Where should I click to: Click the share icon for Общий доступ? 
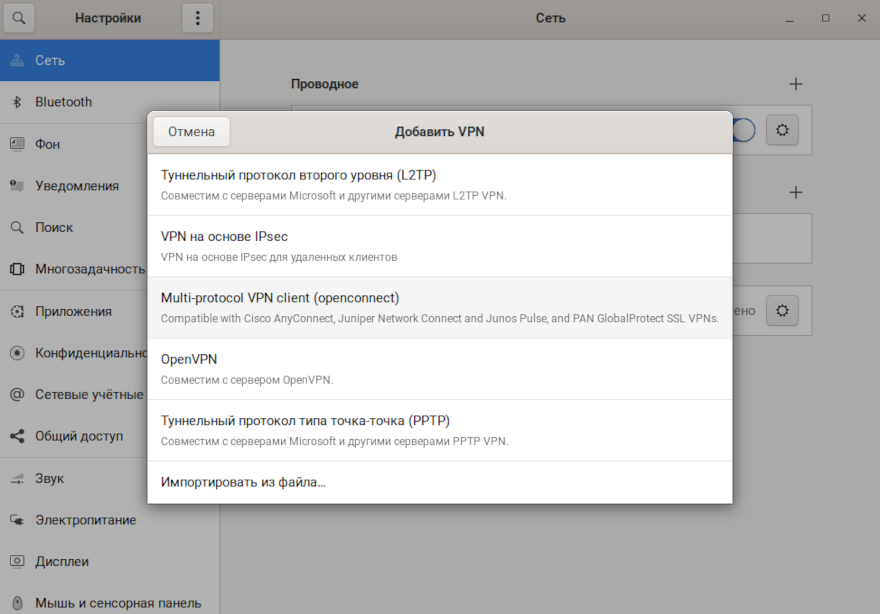(x=16, y=436)
